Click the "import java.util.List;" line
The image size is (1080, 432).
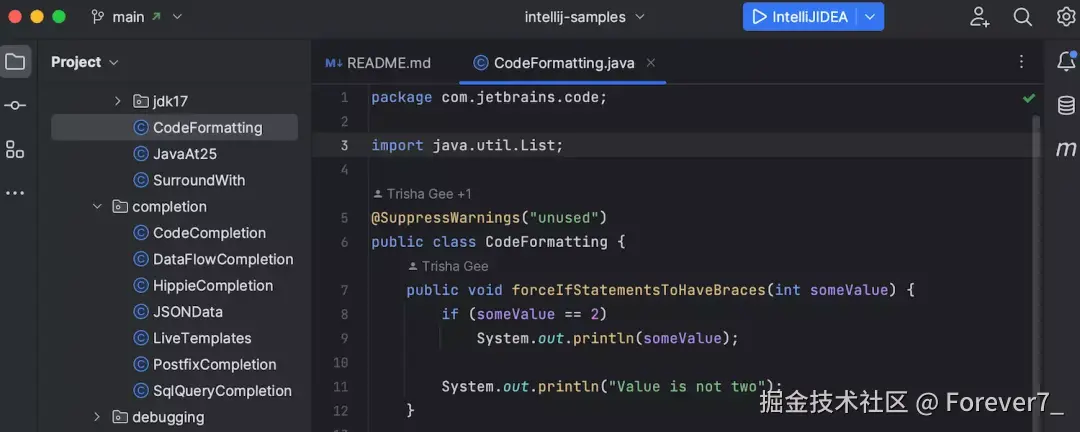coord(467,145)
